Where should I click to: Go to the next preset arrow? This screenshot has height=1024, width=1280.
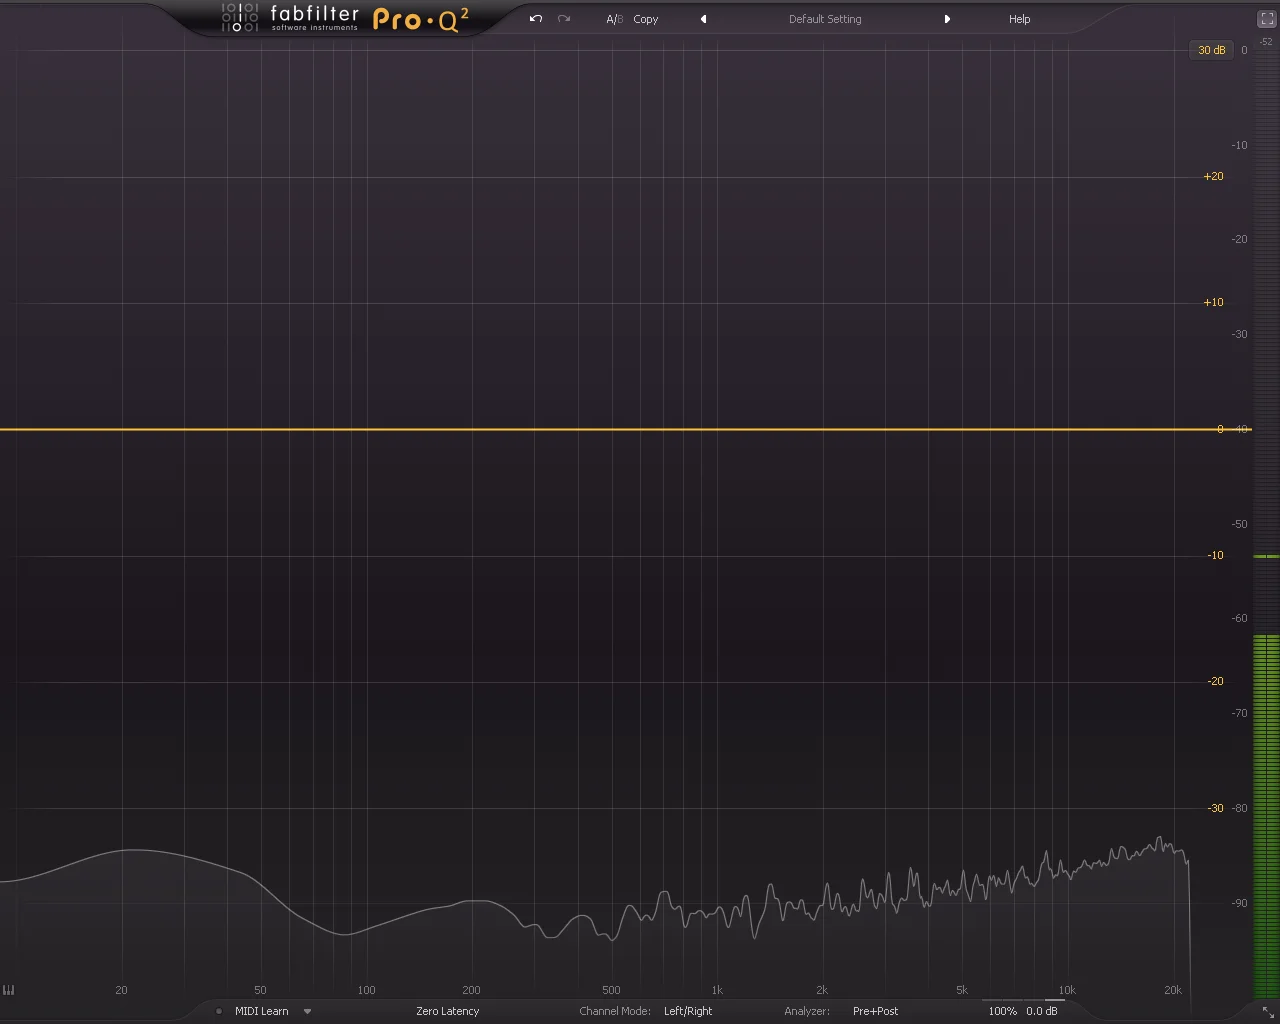[947, 19]
